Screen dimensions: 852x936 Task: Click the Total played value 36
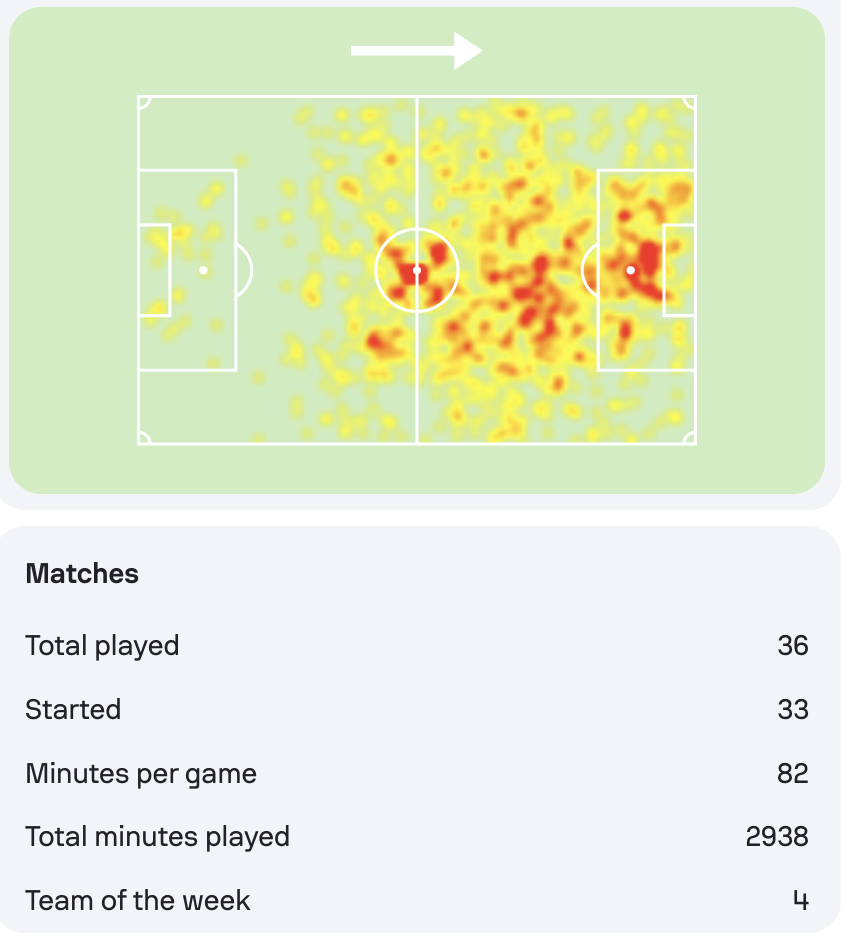(793, 645)
